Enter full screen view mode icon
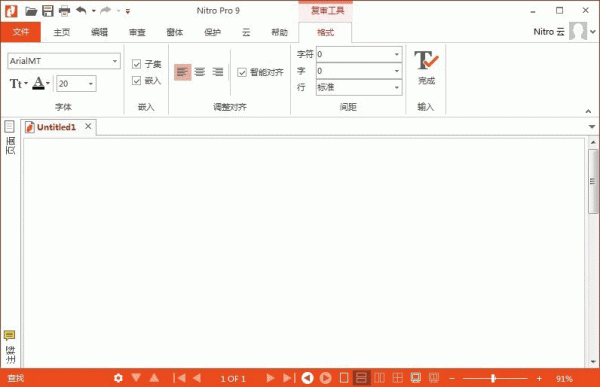 pyautogui.click(x=416, y=378)
